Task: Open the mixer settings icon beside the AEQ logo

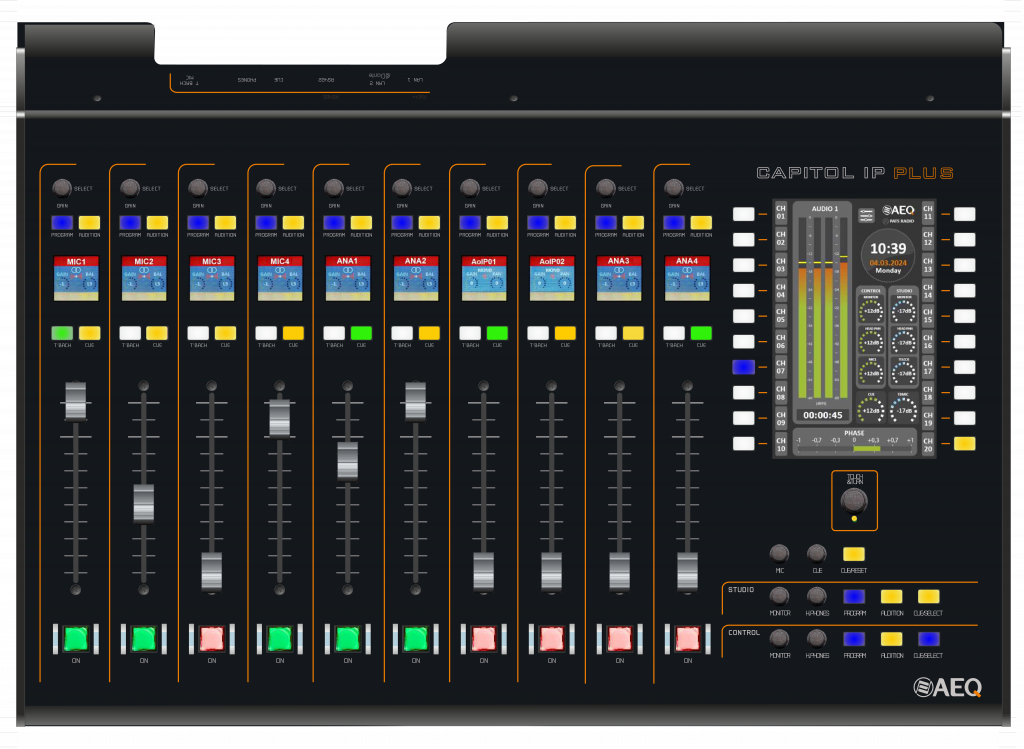Action: (x=866, y=215)
